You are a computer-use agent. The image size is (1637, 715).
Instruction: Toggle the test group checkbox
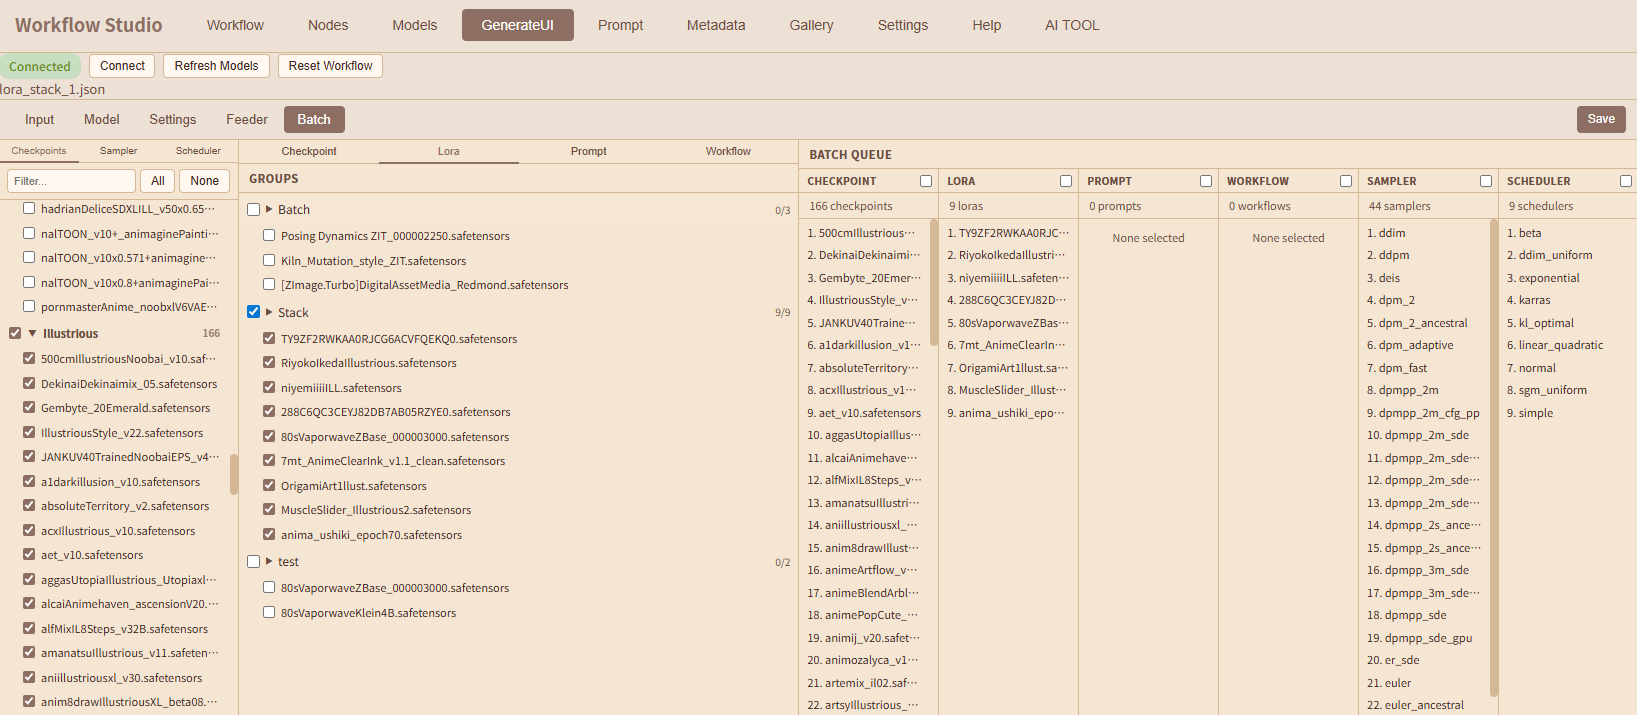254,561
